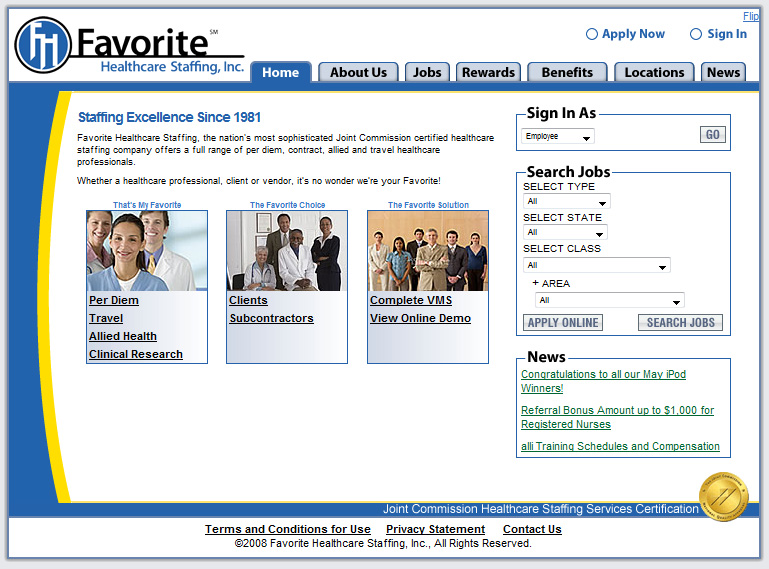Viewport: 769px width, 569px height.
Task: Expand the Select Type dropdown
Action: pyautogui.click(x=566, y=201)
